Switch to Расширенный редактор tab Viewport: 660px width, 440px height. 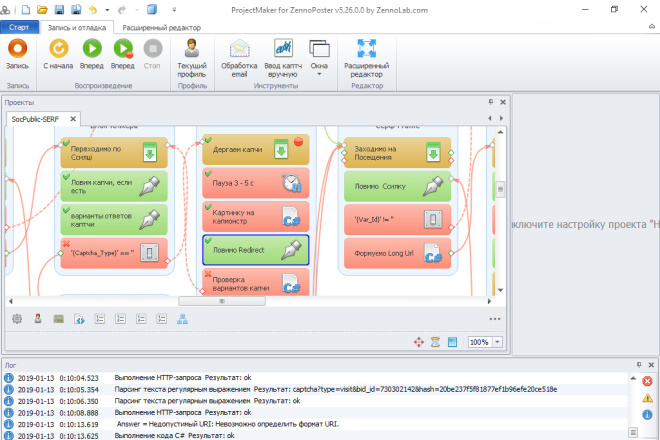tap(162, 28)
